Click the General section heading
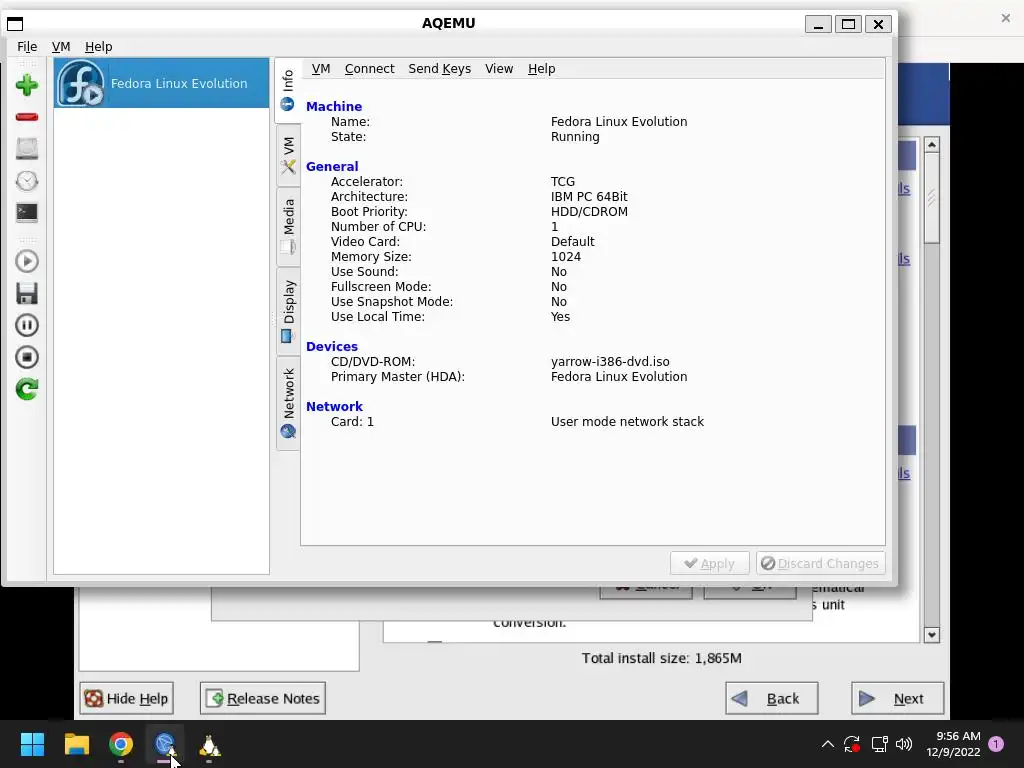1024x768 pixels. (332, 167)
